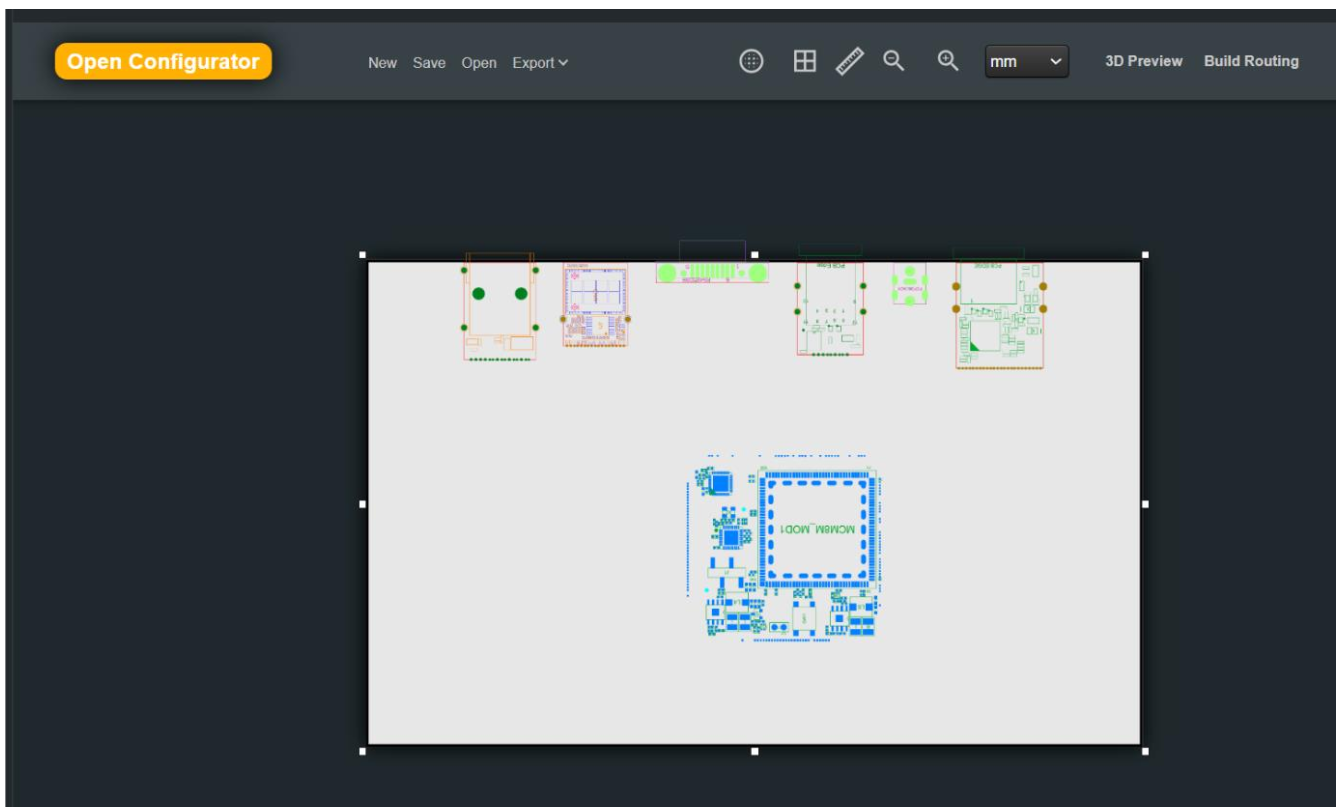Click the top-right board resize handle
Image resolution: width=1338 pixels, height=807 pixels.
click(1145, 255)
